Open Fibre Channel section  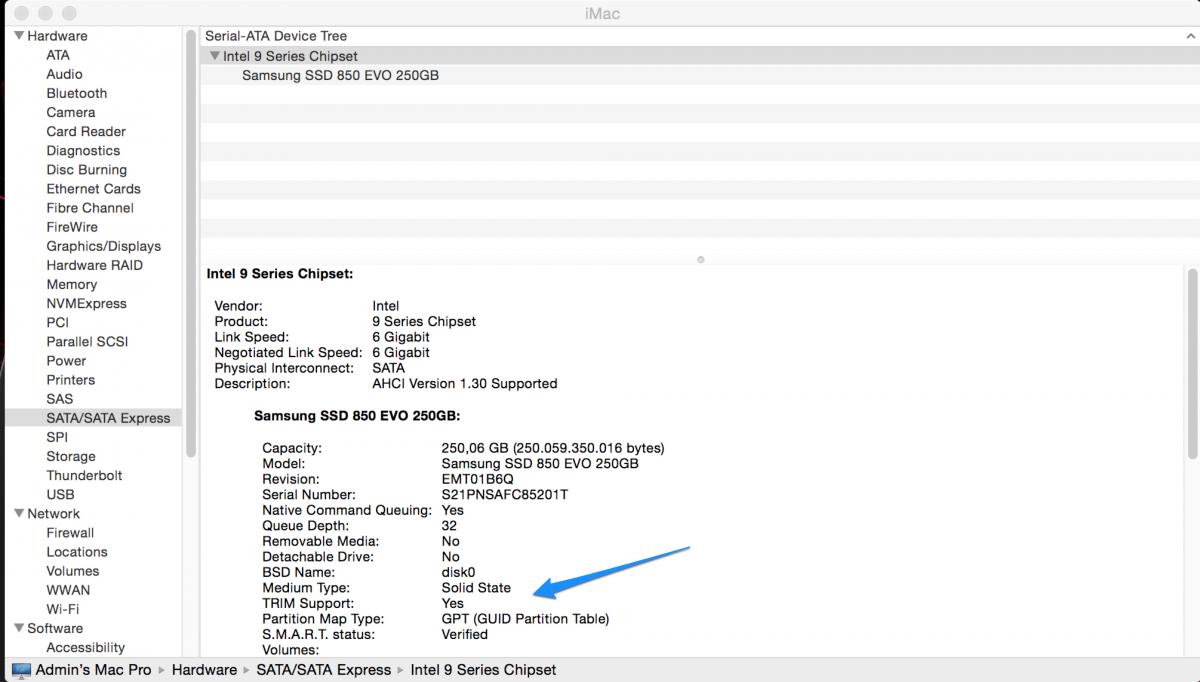(x=90, y=207)
